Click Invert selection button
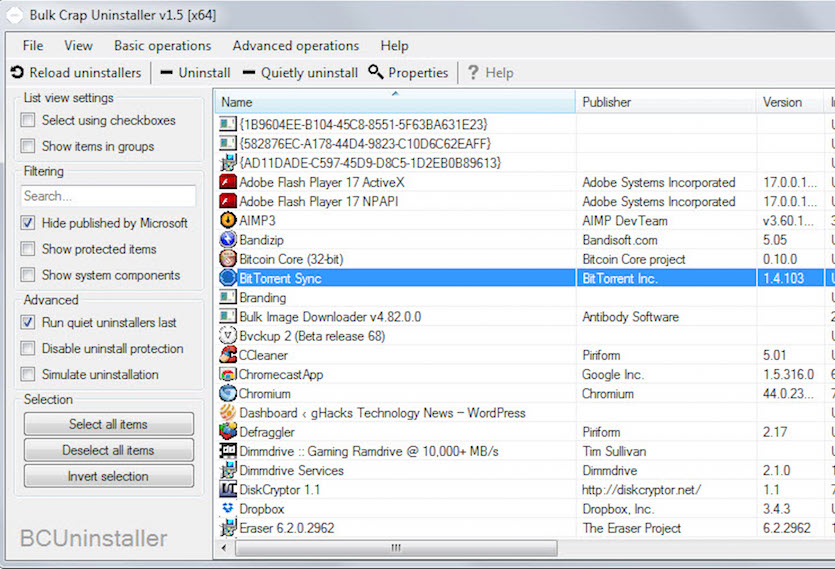Viewport: 835px width, 569px height. pos(109,476)
